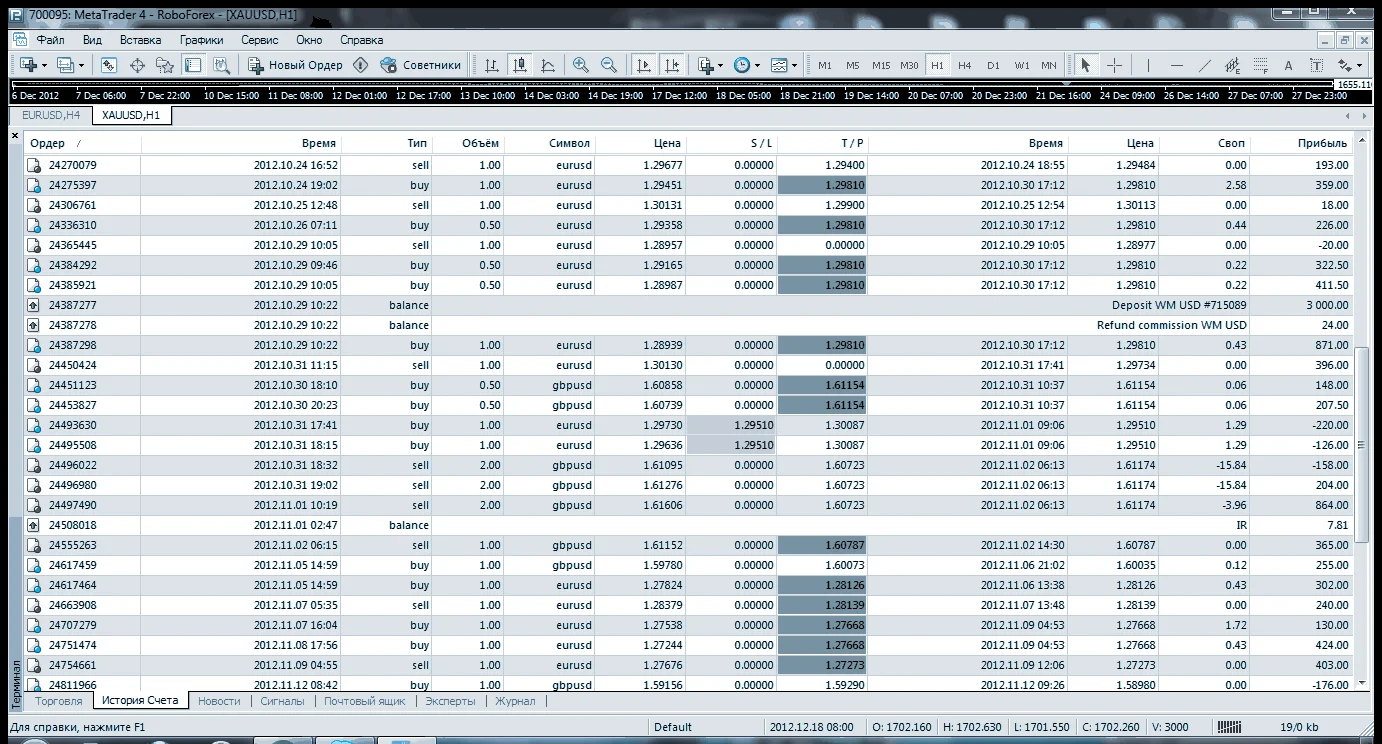This screenshot has width=1382, height=744.
Task: Select the Fibonacci retracement tool
Action: coord(1260,65)
